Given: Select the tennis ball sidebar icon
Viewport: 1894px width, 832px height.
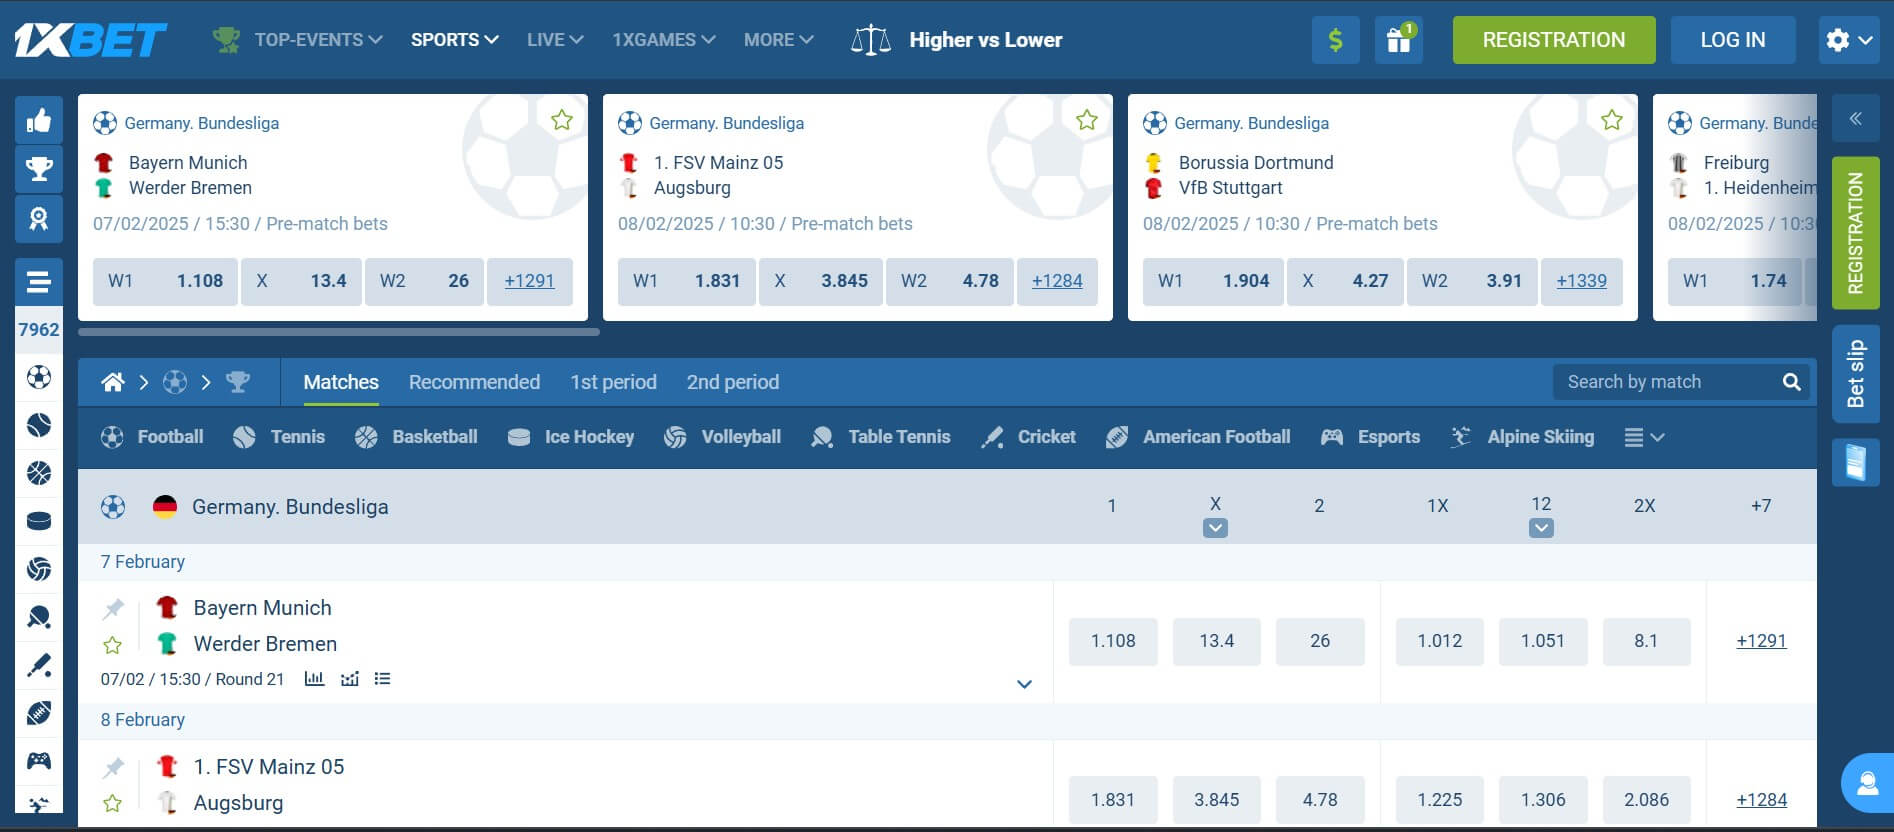Looking at the screenshot, I should tap(39, 425).
